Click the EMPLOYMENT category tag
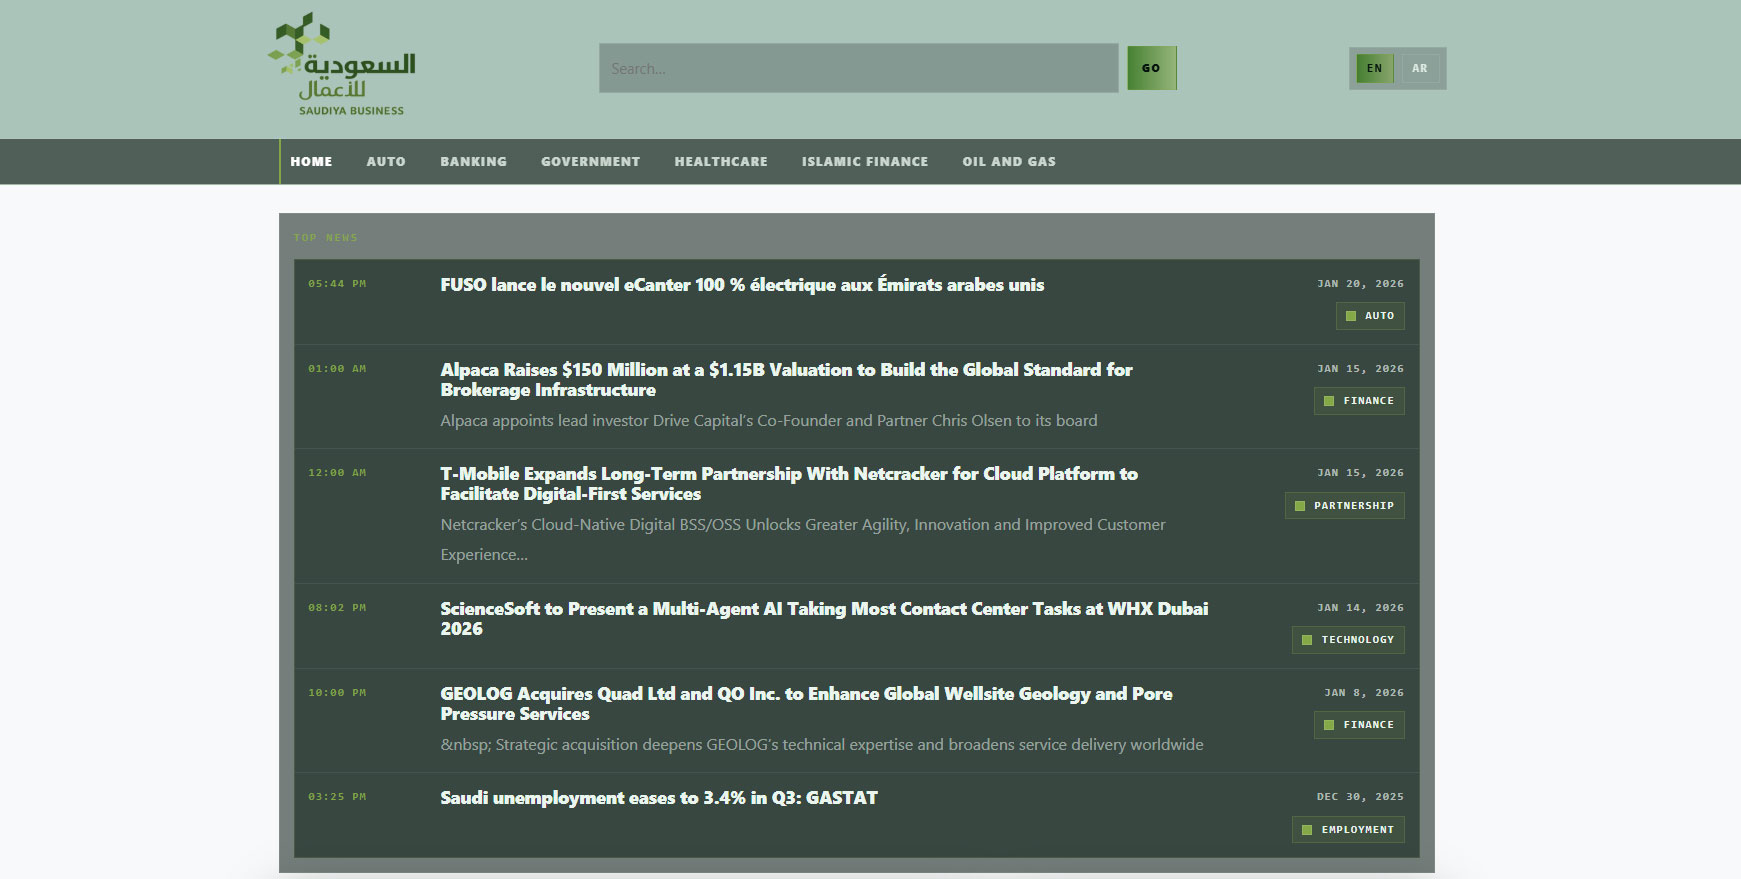 [1348, 830]
